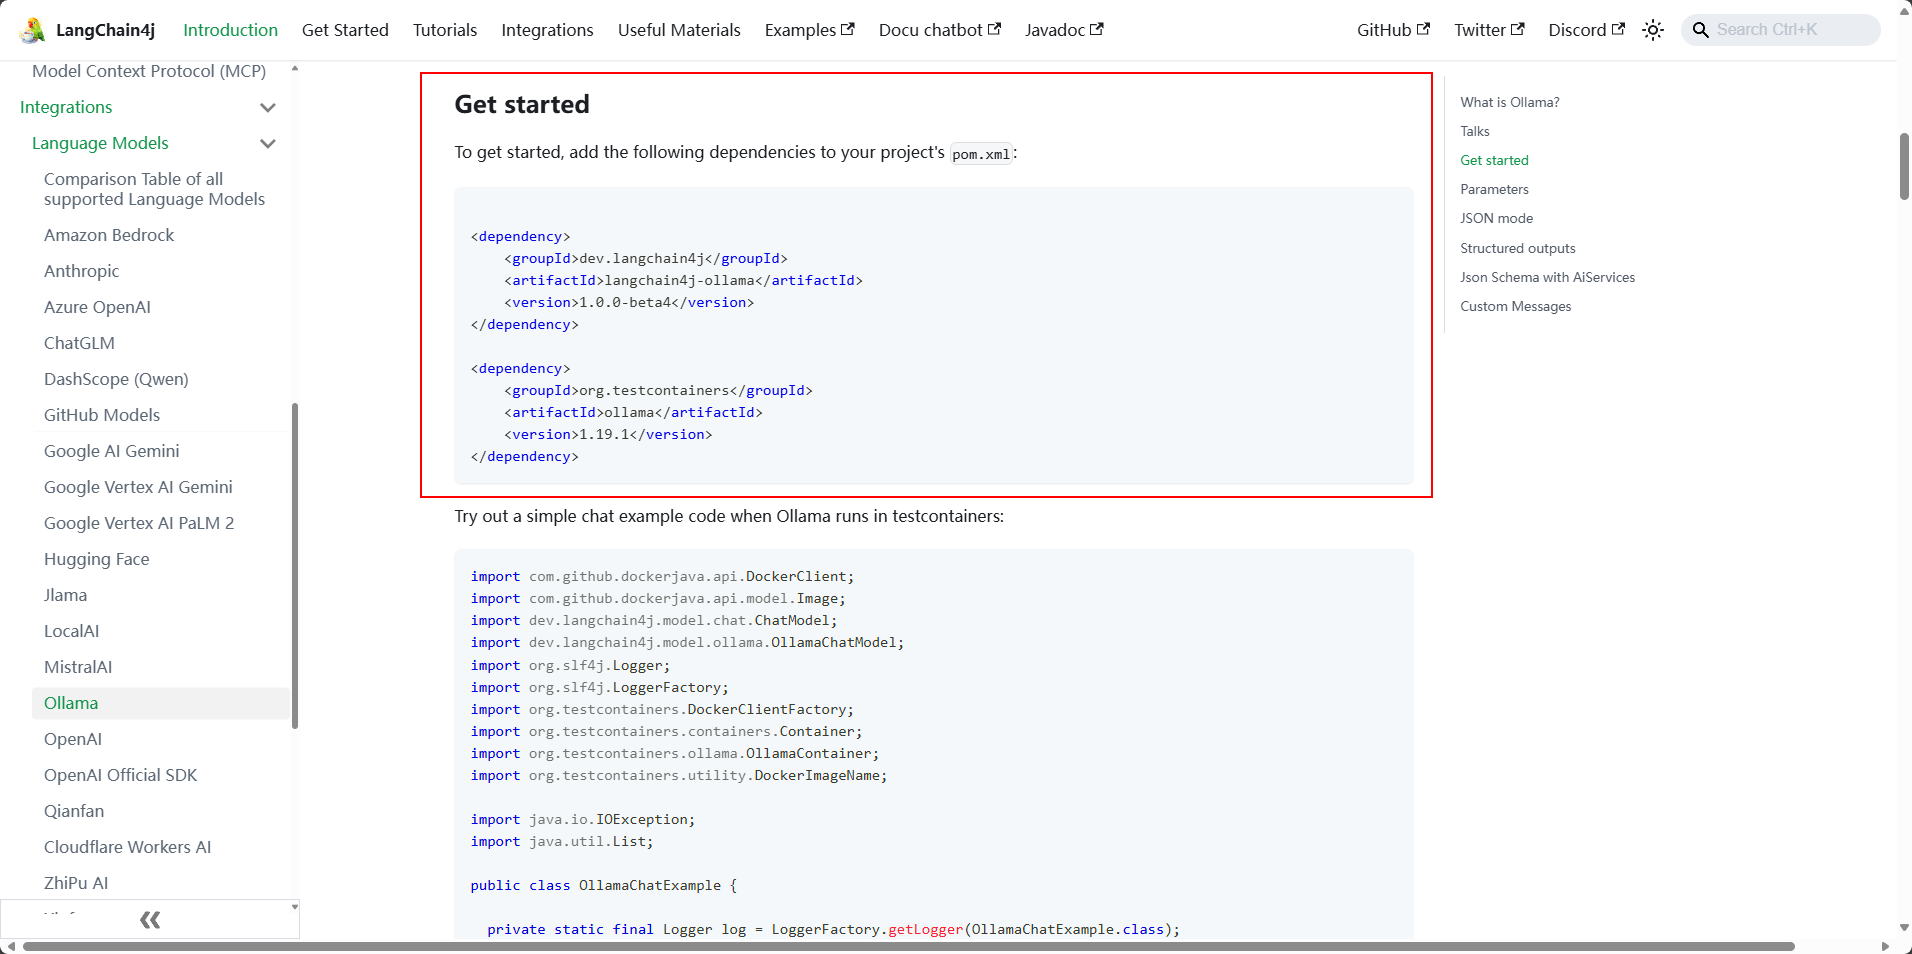The image size is (1912, 954).
Task: Select Cloudflare Workers AI in sidebar
Action: (127, 847)
